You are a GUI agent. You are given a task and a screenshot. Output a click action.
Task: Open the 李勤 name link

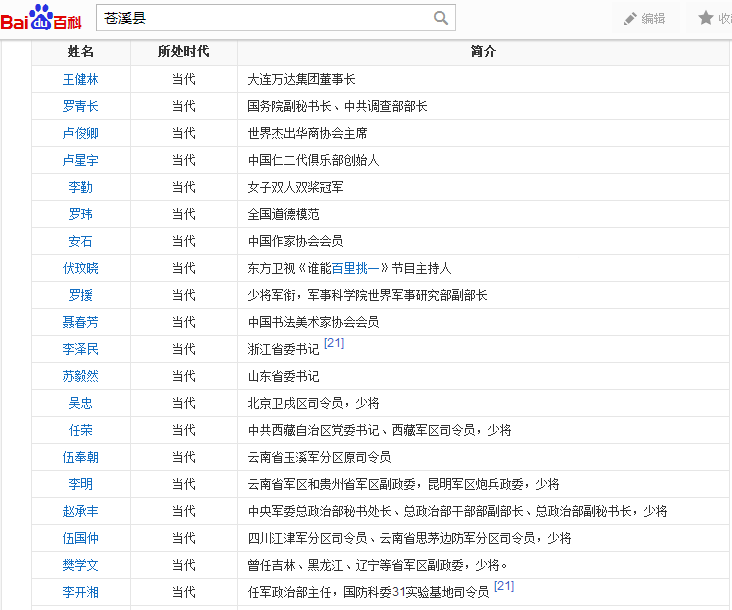click(x=81, y=187)
